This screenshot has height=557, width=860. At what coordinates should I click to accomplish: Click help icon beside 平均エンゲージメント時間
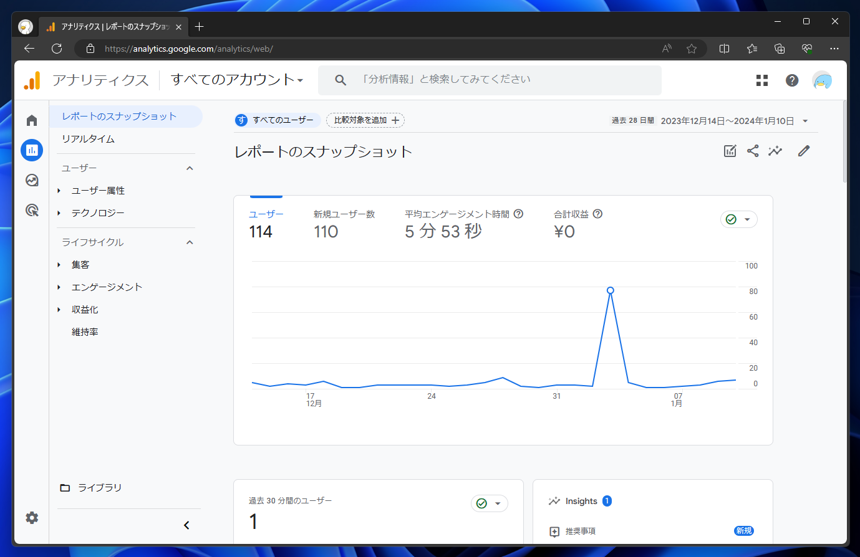[x=518, y=214]
